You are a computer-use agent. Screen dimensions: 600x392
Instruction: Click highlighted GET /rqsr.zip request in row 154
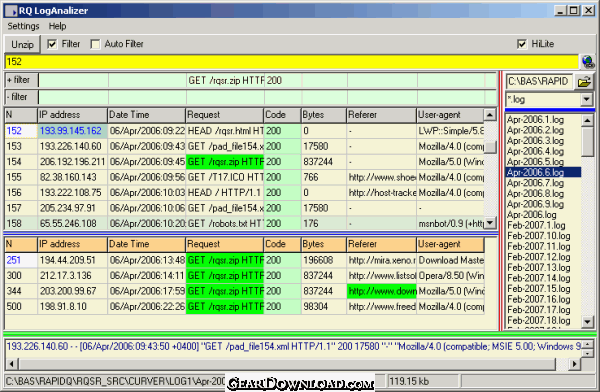pos(225,162)
